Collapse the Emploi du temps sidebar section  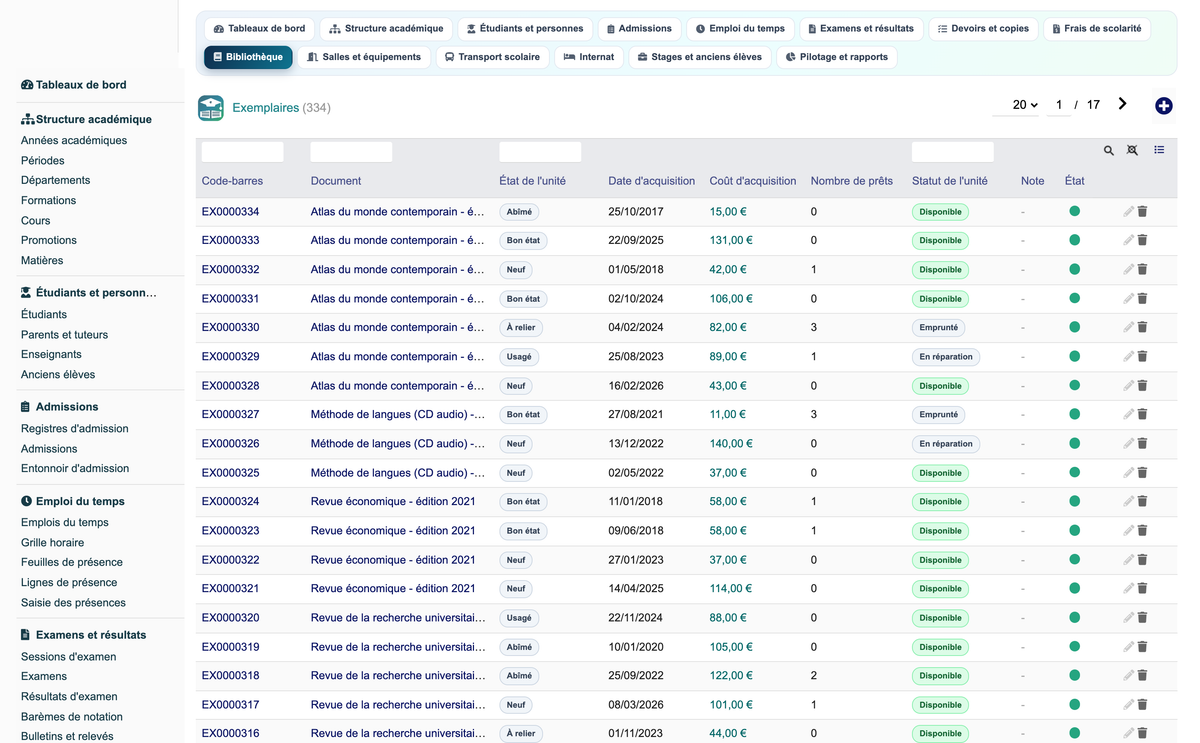(73, 502)
